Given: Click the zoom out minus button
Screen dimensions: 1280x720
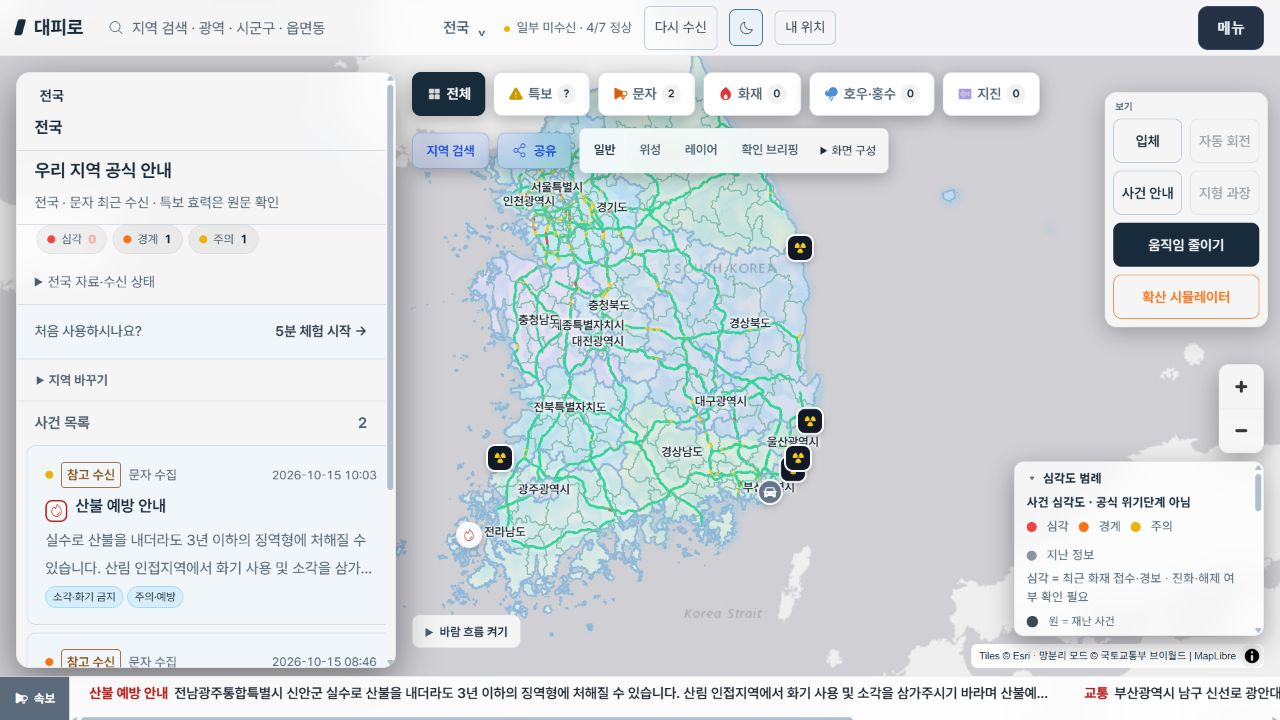Looking at the screenshot, I should click(1241, 431).
